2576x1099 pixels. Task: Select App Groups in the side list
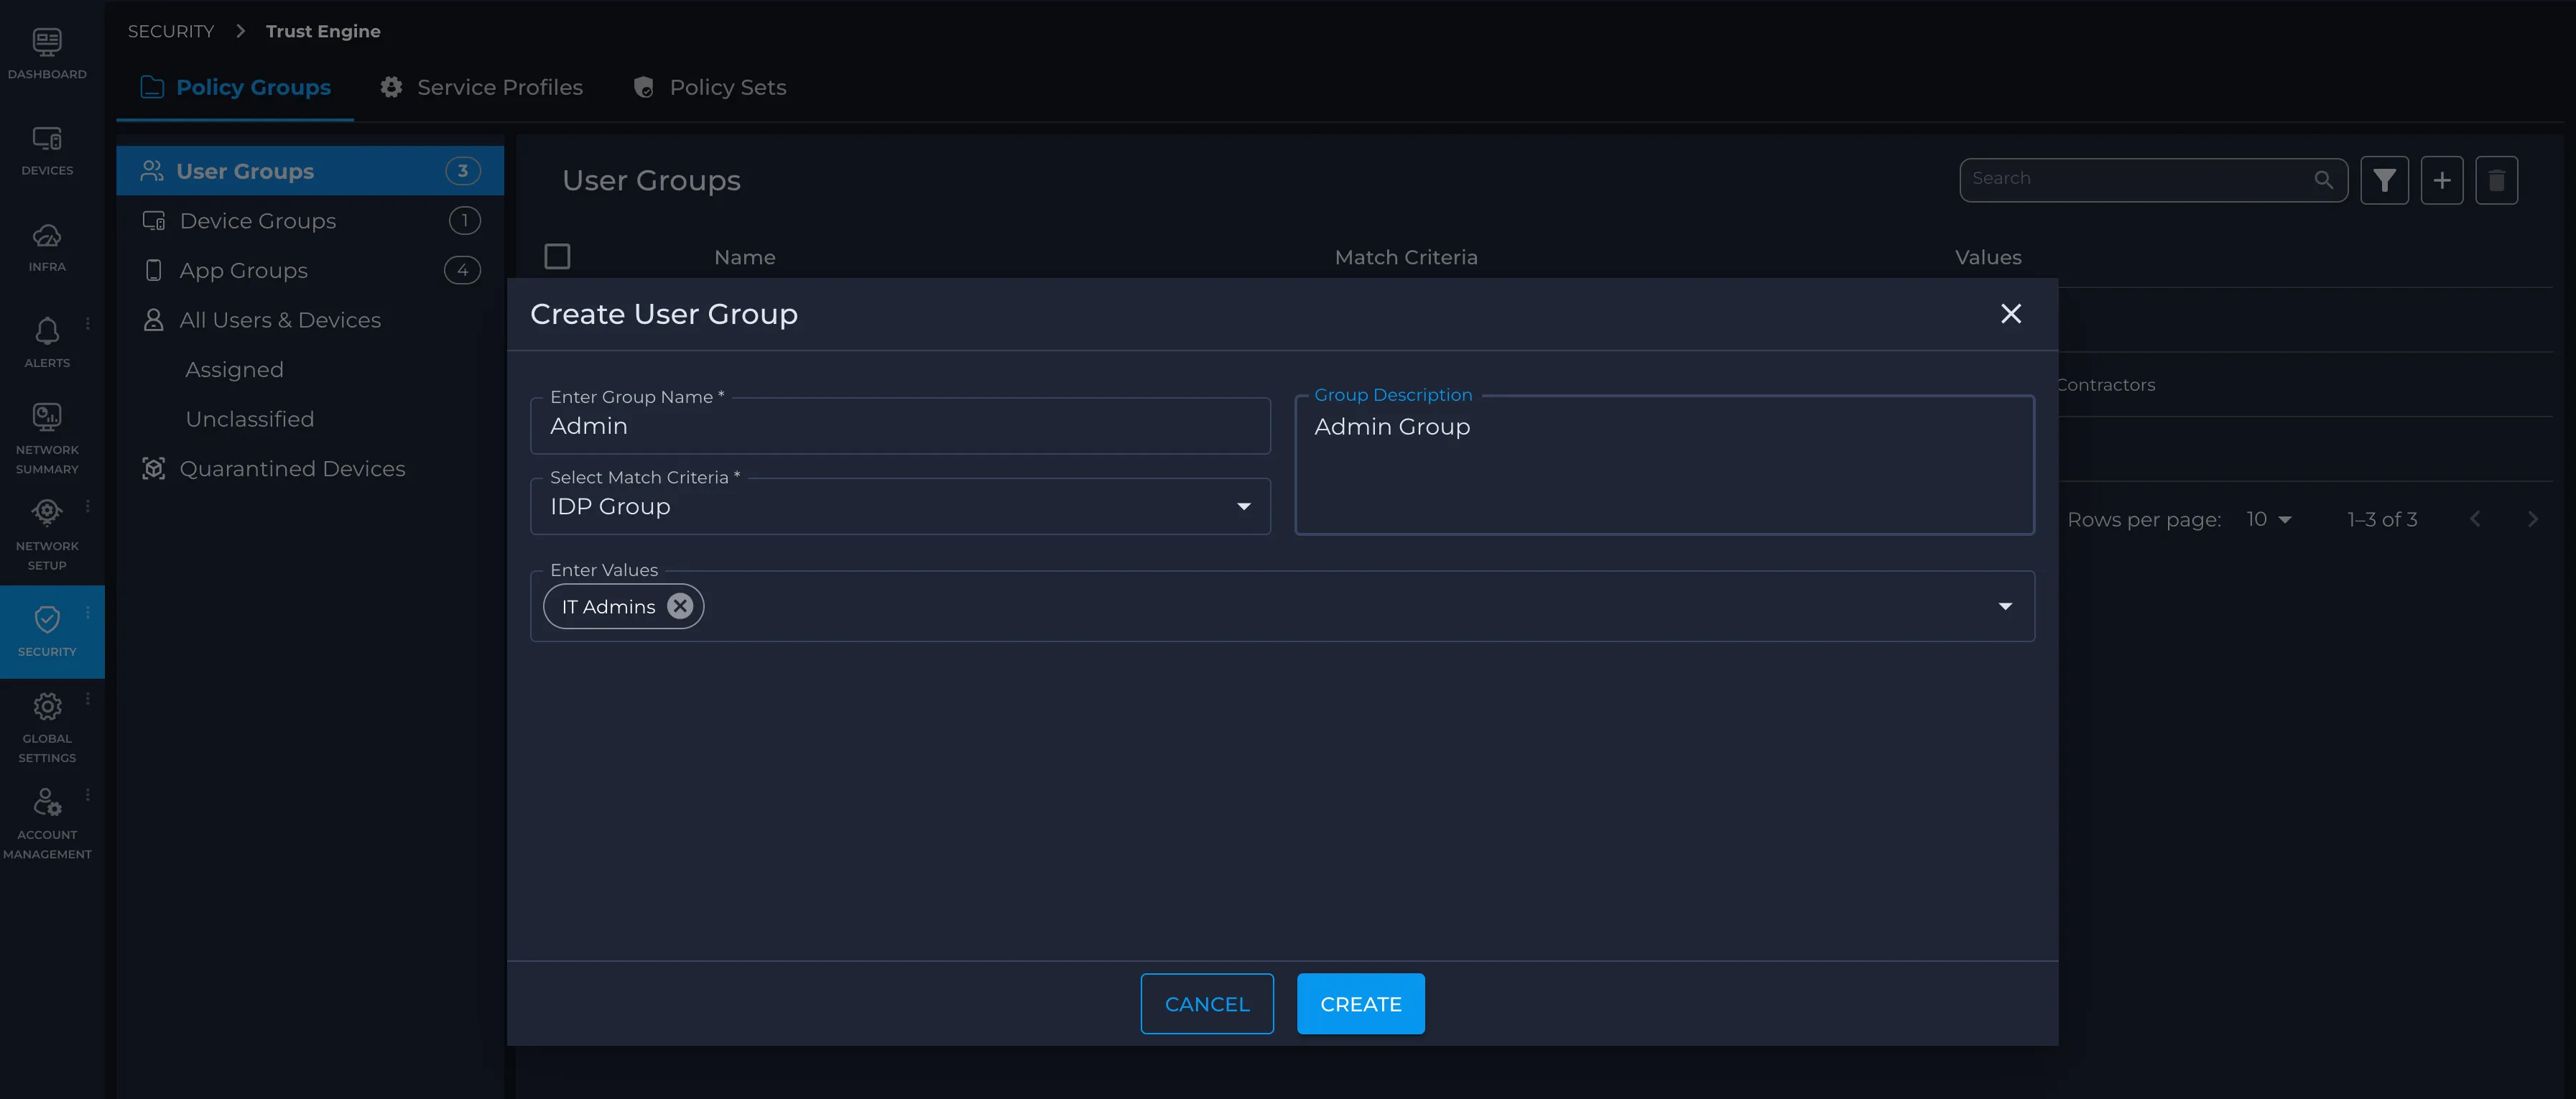pyautogui.click(x=310, y=270)
